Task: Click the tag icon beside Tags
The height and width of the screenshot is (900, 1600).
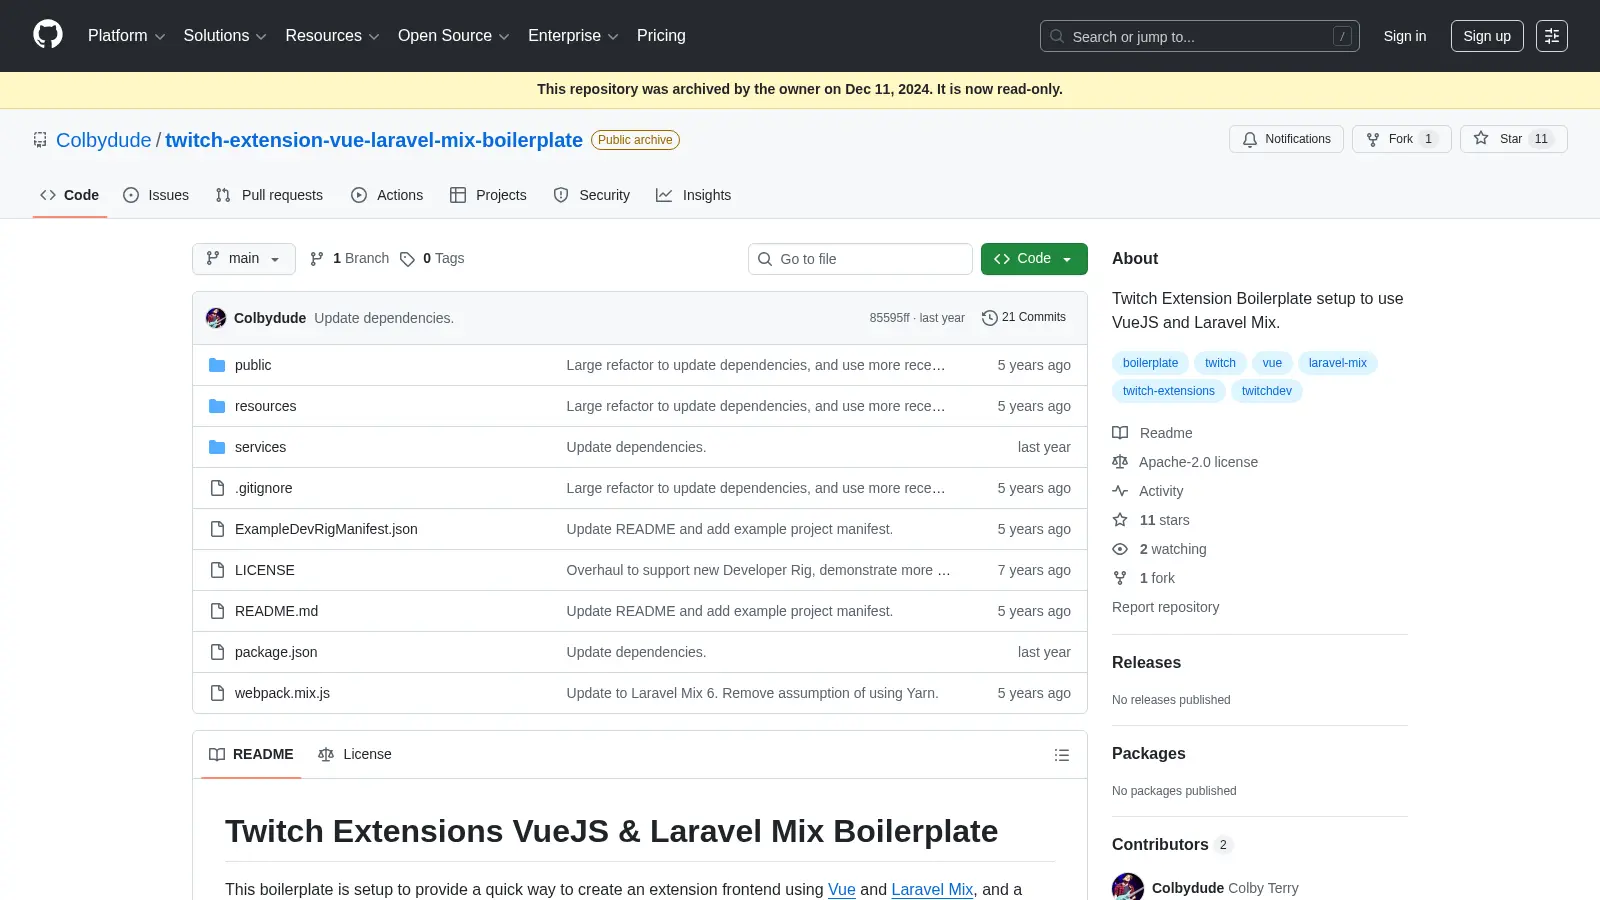Action: pyautogui.click(x=407, y=259)
